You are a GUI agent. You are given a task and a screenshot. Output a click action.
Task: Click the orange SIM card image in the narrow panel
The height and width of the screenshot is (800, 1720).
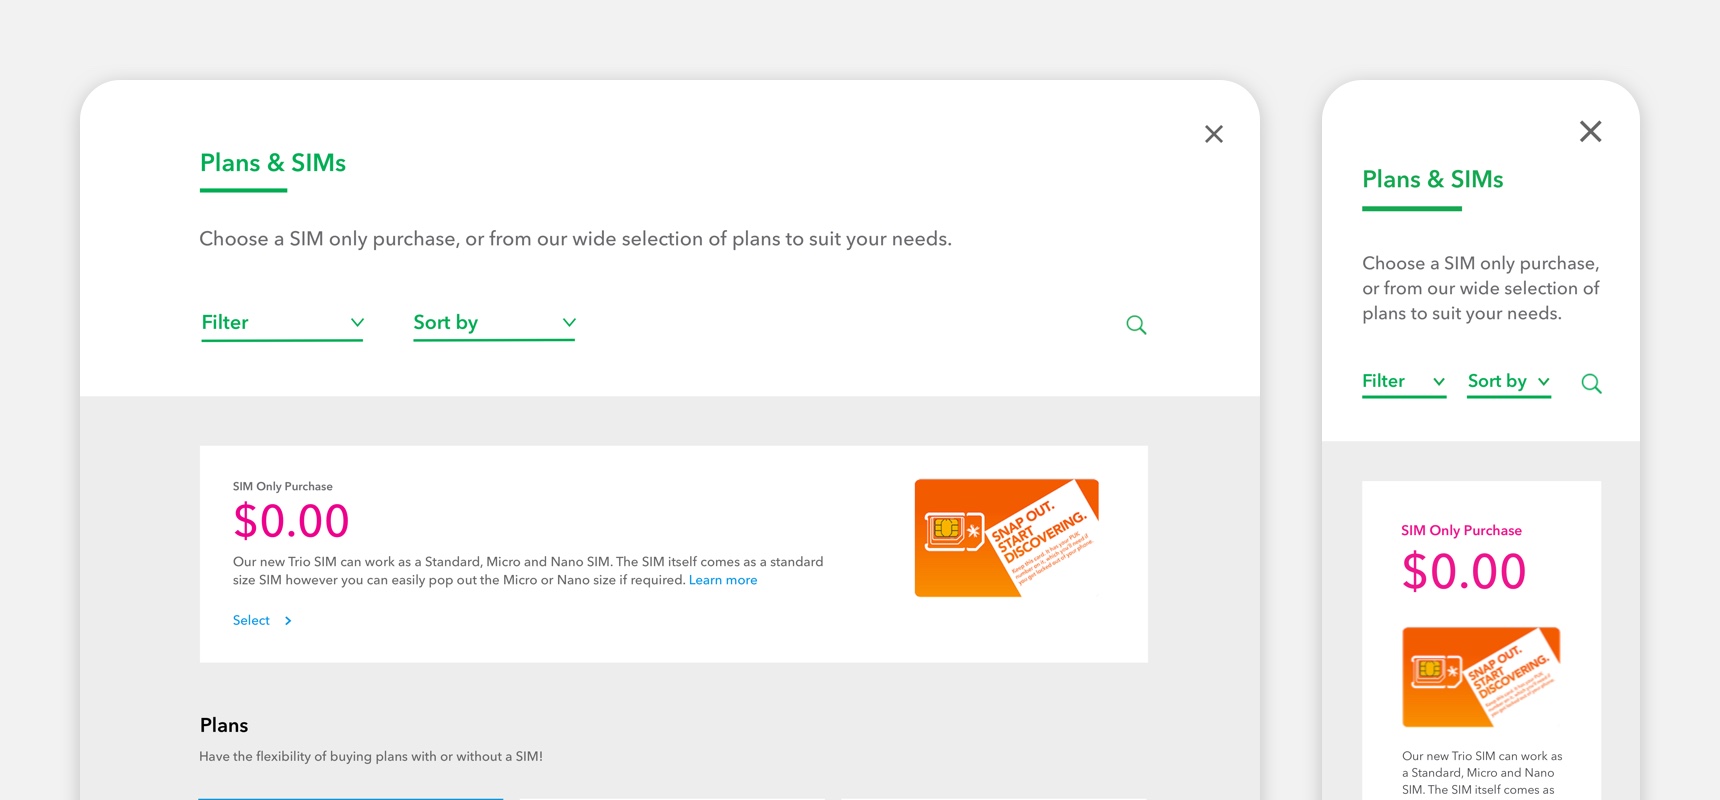[x=1480, y=677]
